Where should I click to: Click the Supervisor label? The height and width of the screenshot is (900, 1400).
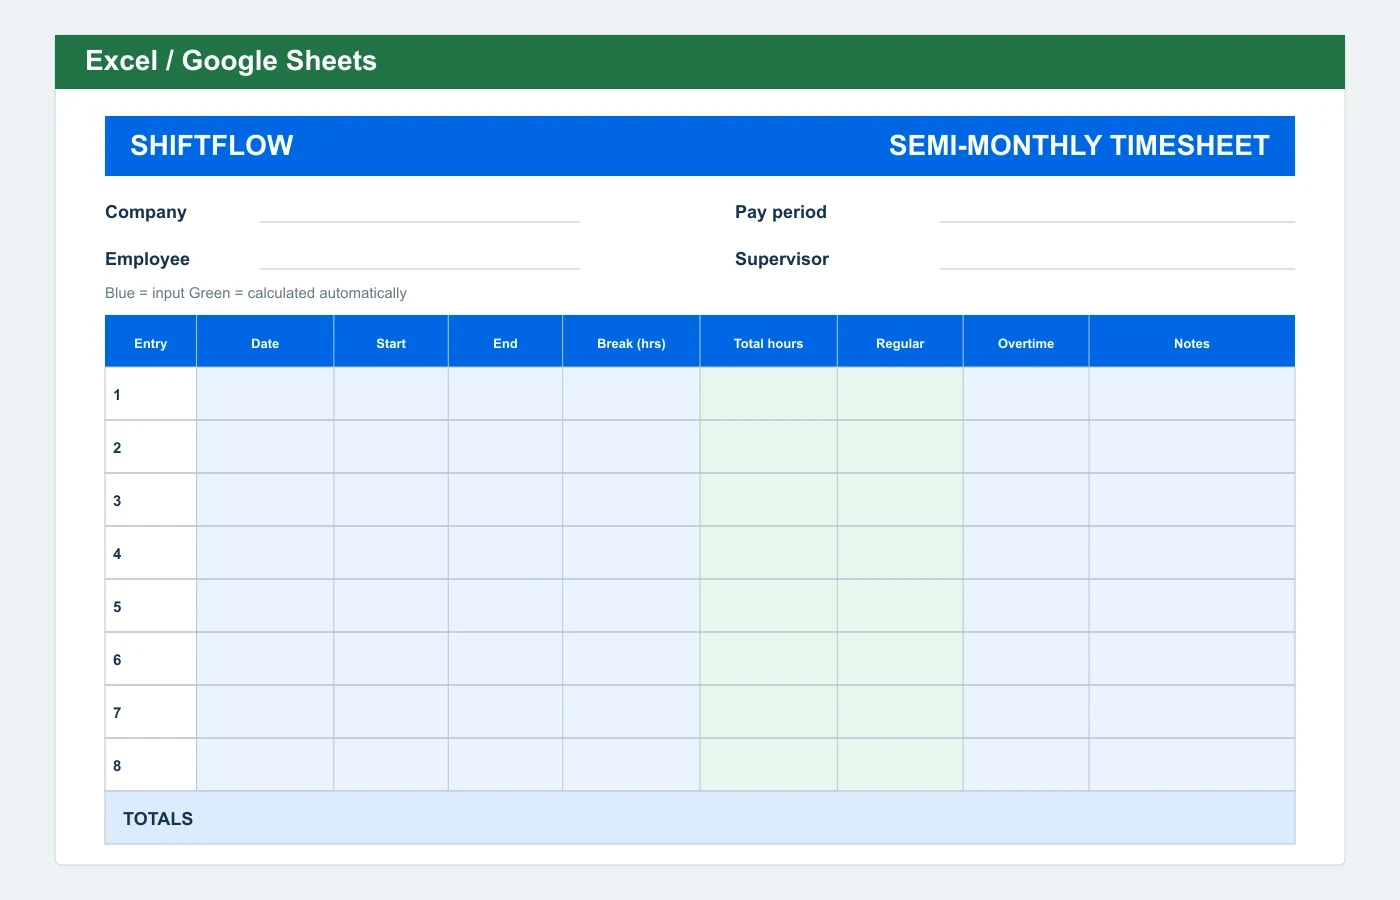(x=782, y=259)
